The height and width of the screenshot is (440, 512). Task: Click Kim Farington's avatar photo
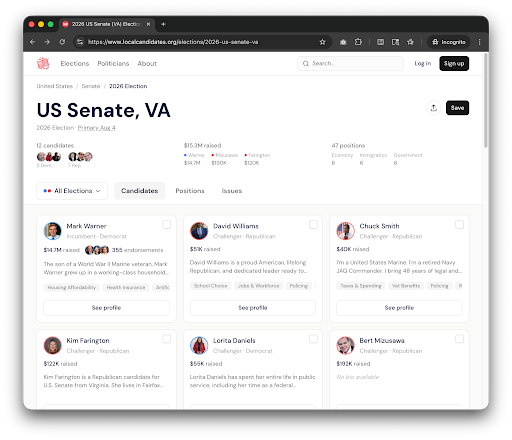(53, 345)
